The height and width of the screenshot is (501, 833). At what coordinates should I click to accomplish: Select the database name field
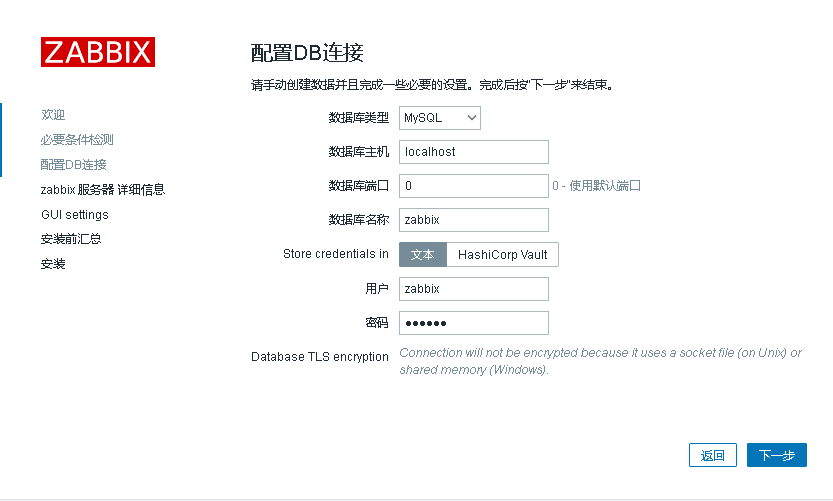(474, 220)
